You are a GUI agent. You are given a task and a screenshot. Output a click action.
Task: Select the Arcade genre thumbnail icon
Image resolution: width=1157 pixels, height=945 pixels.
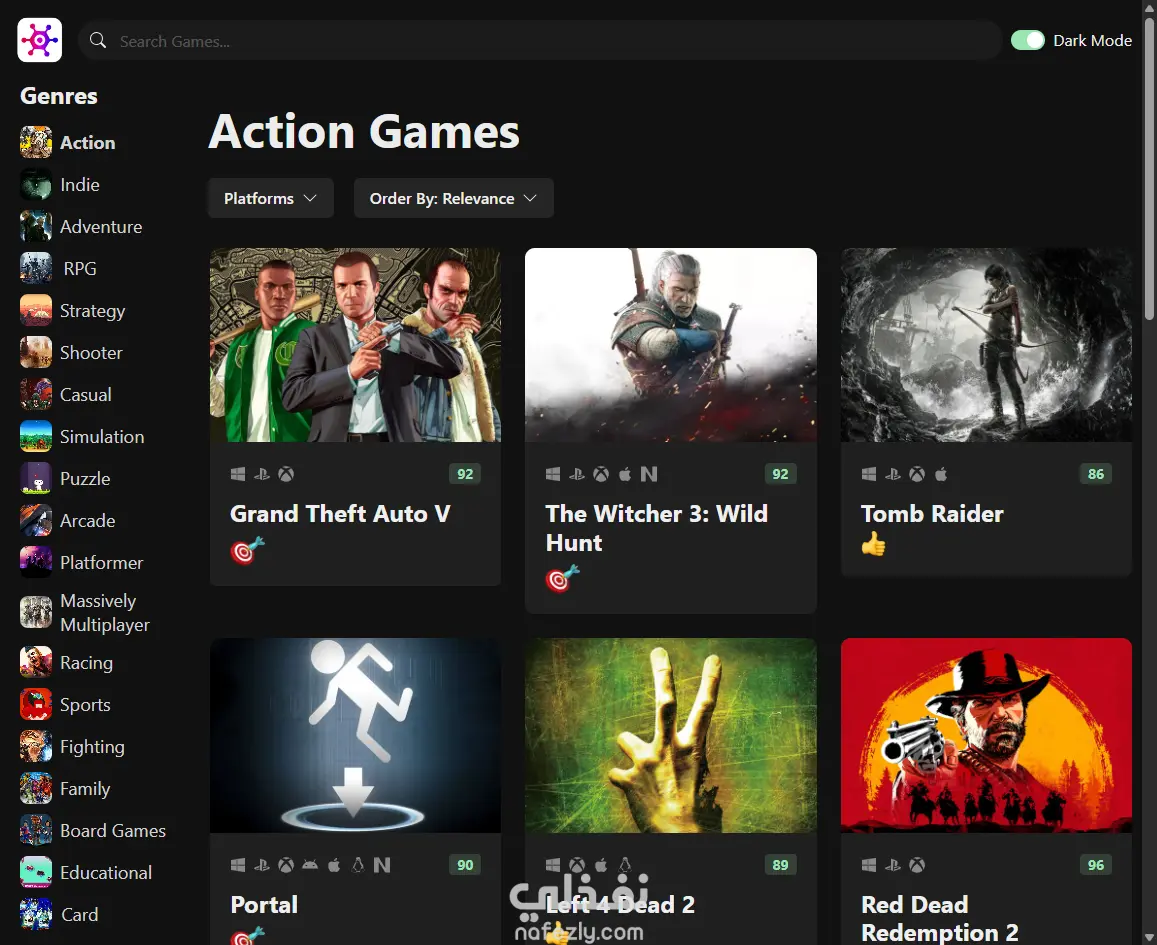tap(35, 521)
